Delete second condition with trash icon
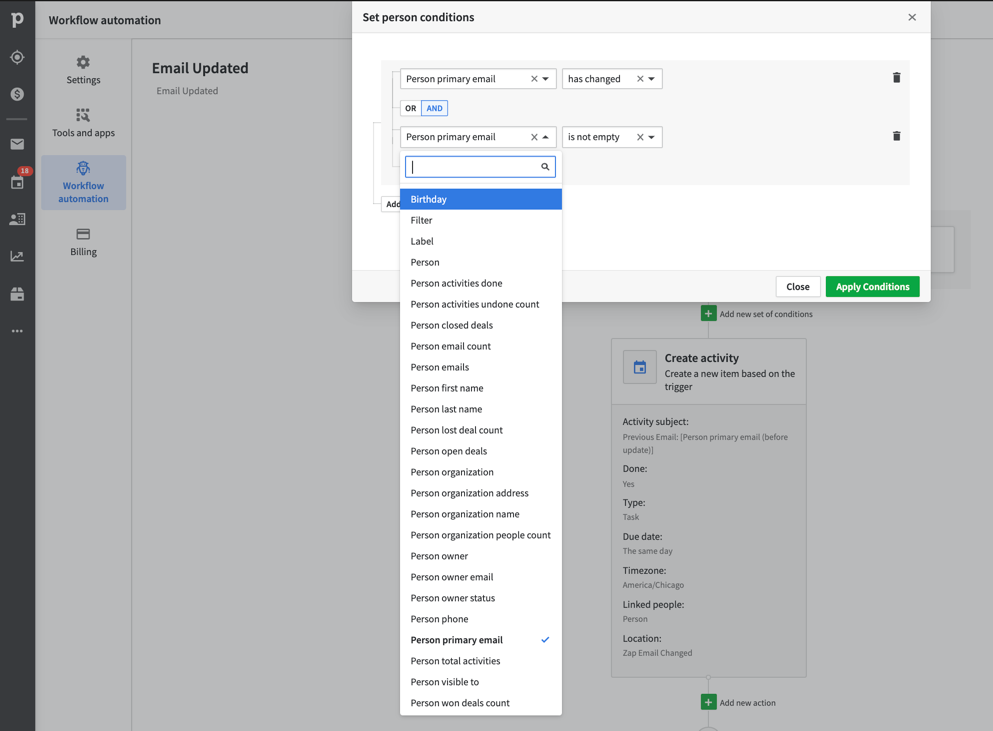The width and height of the screenshot is (993, 731). (896, 136)
